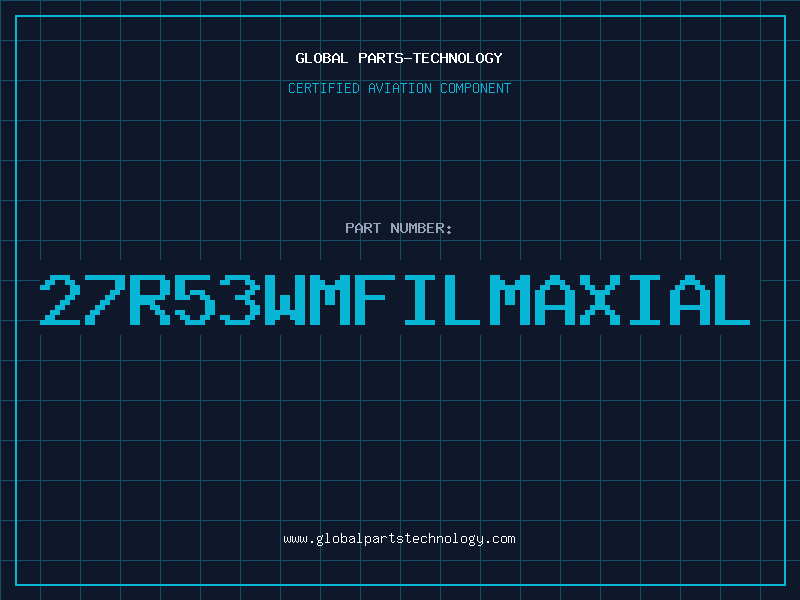Click the .com ending of the website URL
This screenshot has width=800, height=600.
click(x=499, y=539)
